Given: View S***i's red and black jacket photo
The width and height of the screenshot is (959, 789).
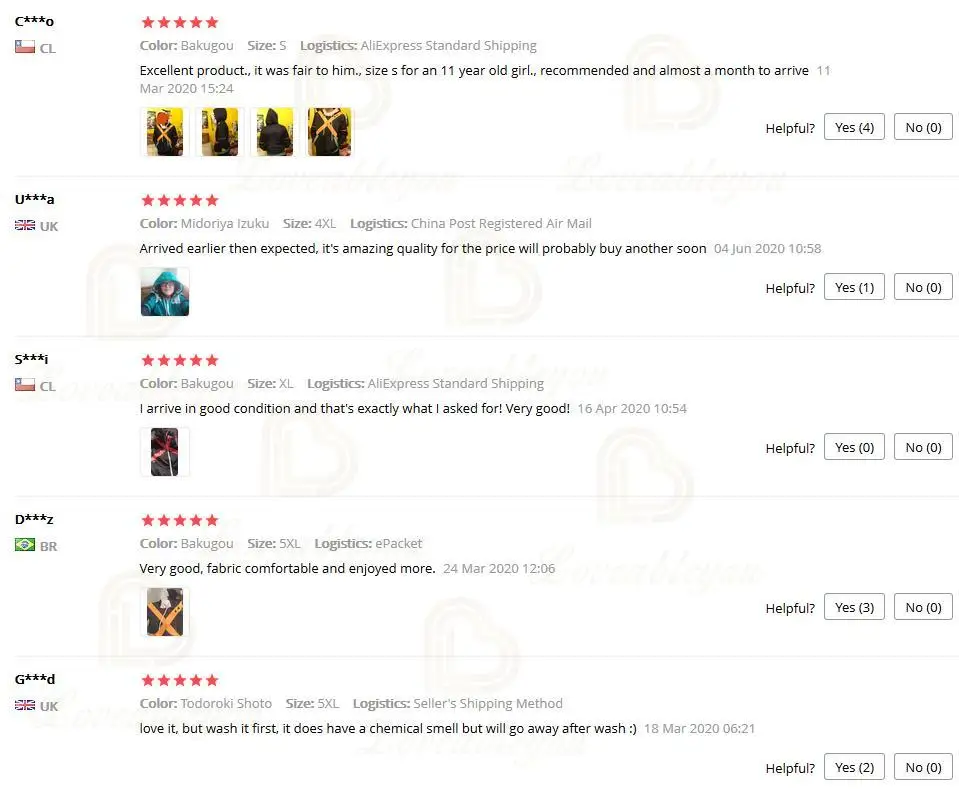Looking at the screenshot, I should point(165,452).
